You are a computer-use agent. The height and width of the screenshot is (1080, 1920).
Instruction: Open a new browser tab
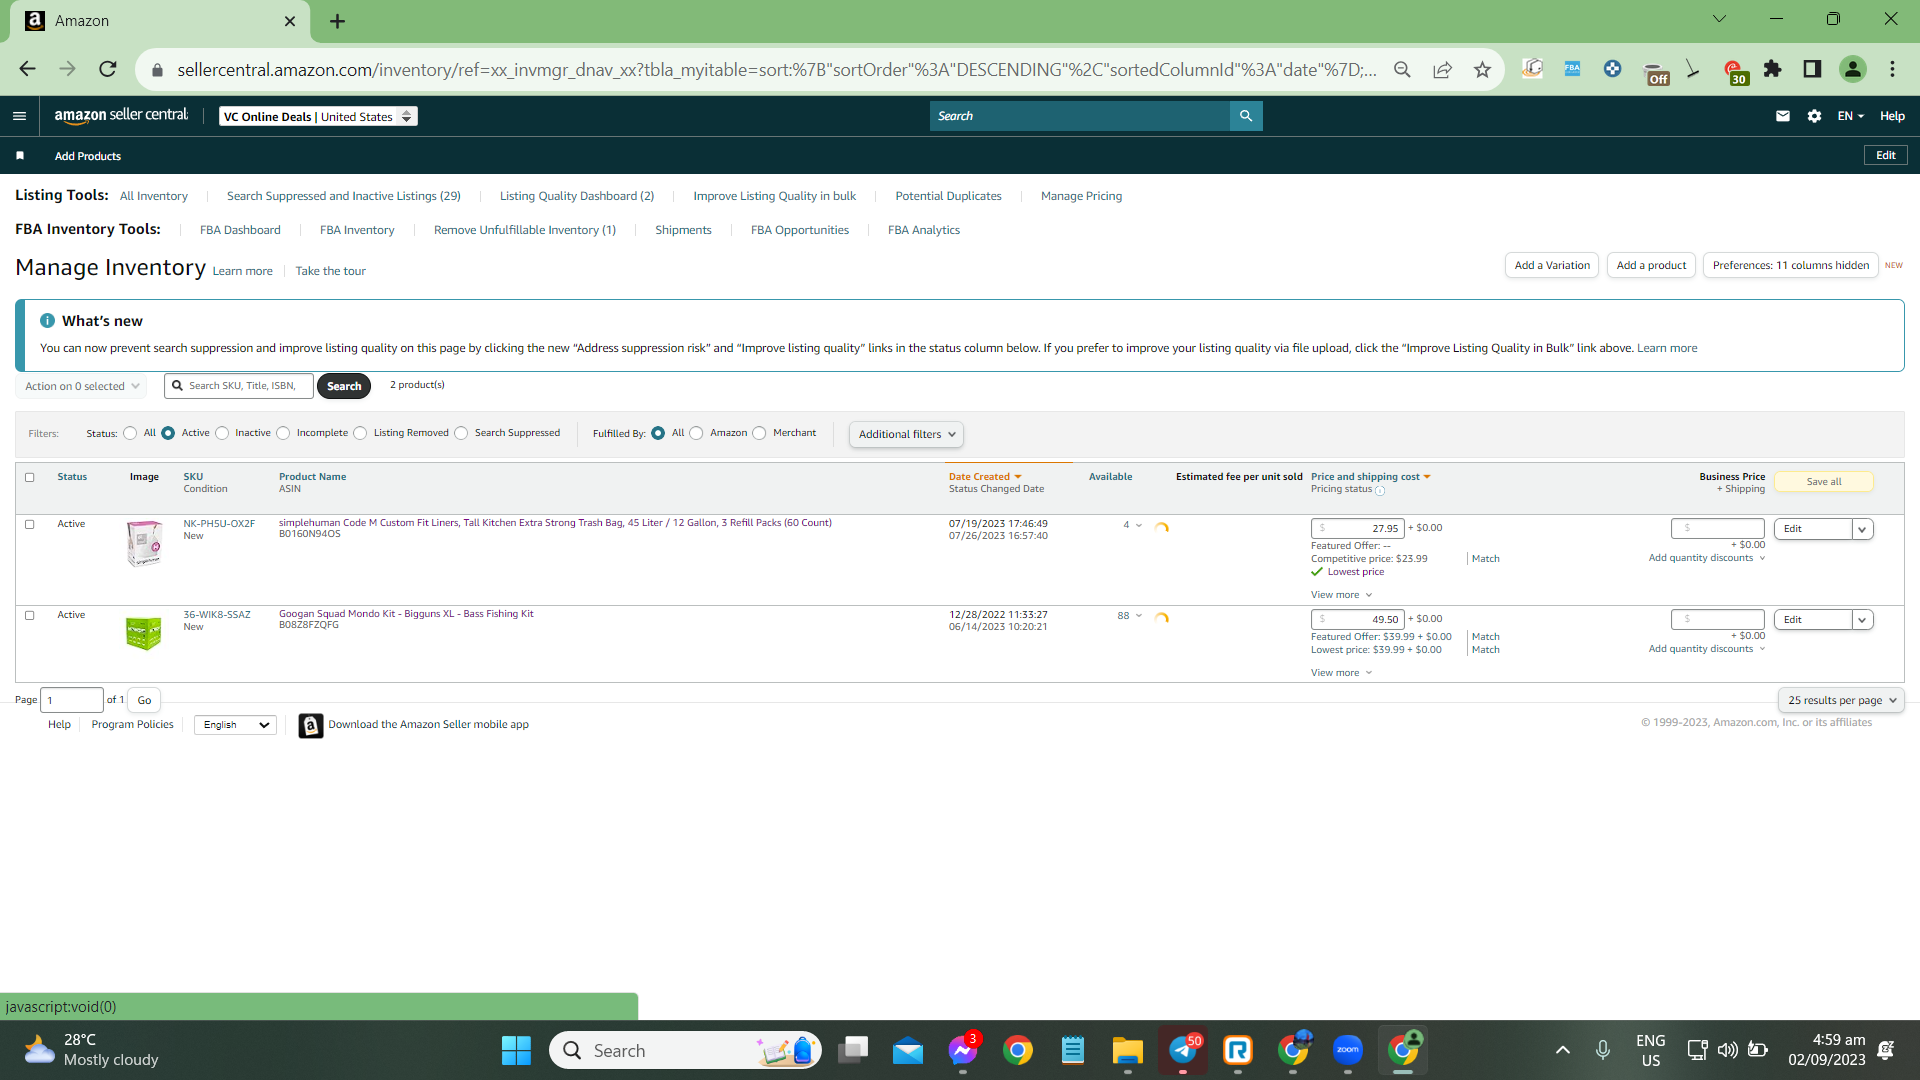[338, 21]
